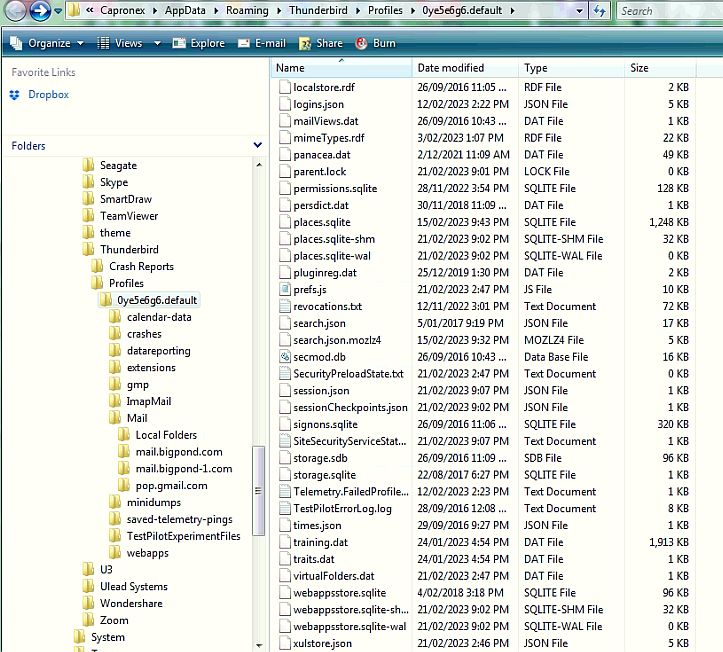The width and height of the screenshot is (723, 652).
Task: Select the localstore.rdf file icon
Action: 285,87
